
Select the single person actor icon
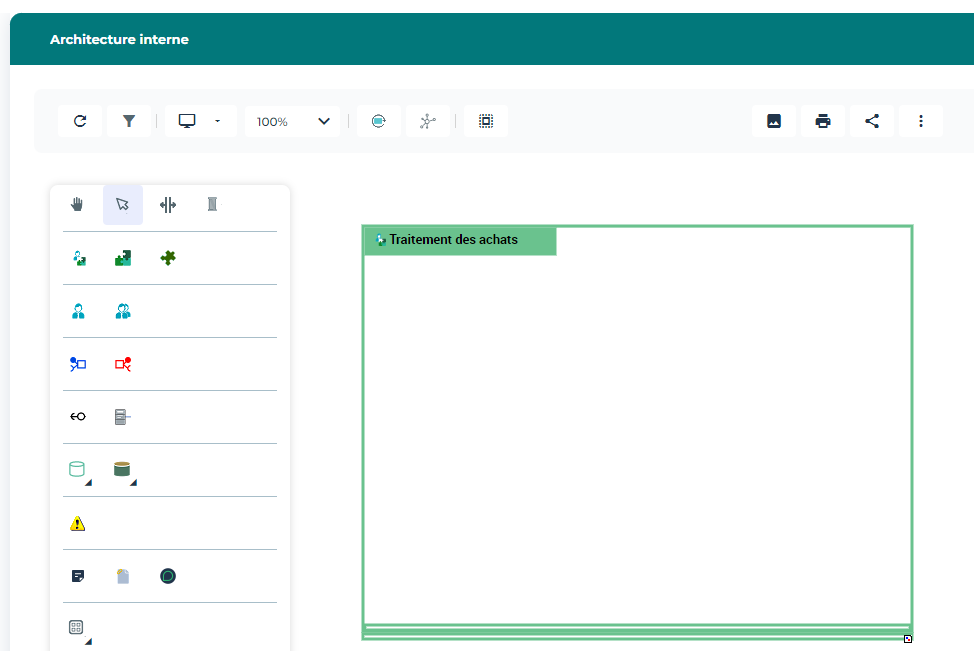pyautogui.click(x=78, y=311)
